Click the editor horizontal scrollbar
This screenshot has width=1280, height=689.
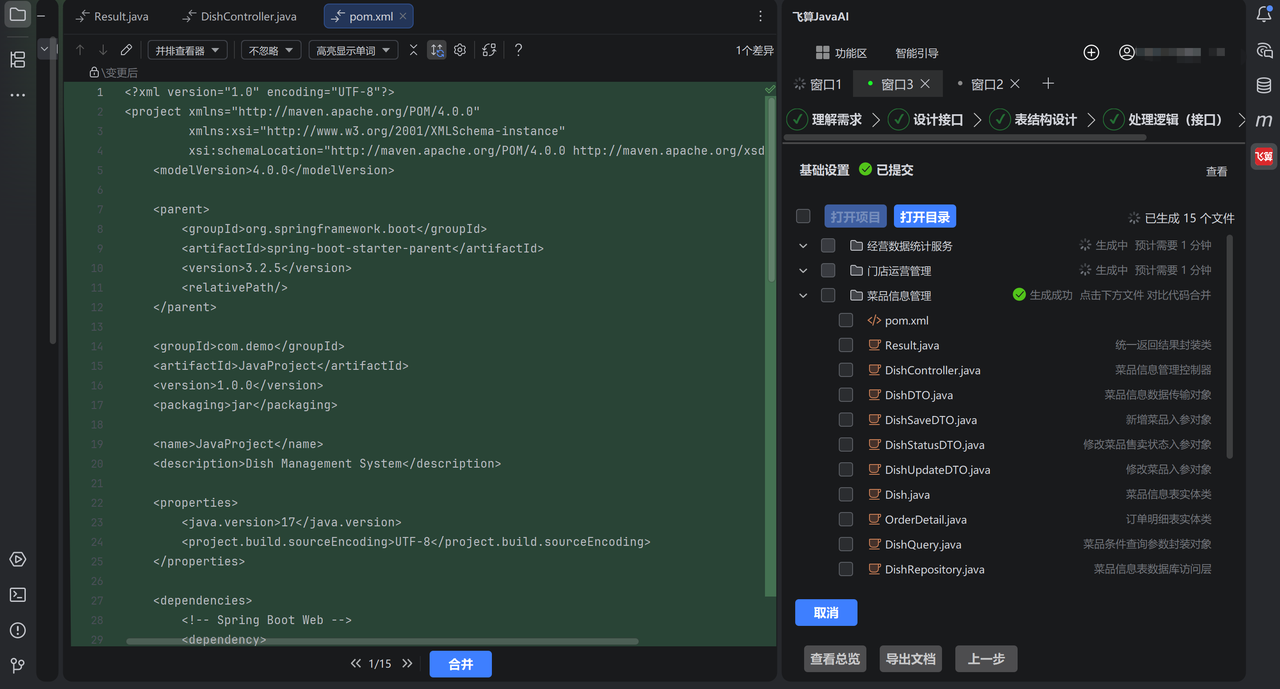coord(382,641)
